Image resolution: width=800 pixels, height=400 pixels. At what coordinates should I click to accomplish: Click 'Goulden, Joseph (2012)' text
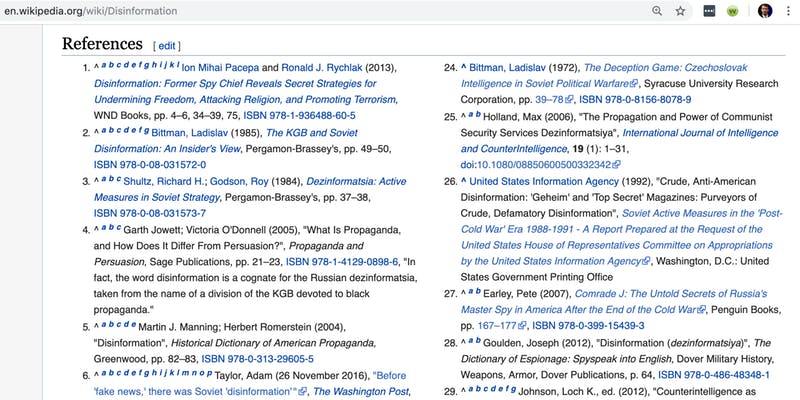[x=536, y=342]
